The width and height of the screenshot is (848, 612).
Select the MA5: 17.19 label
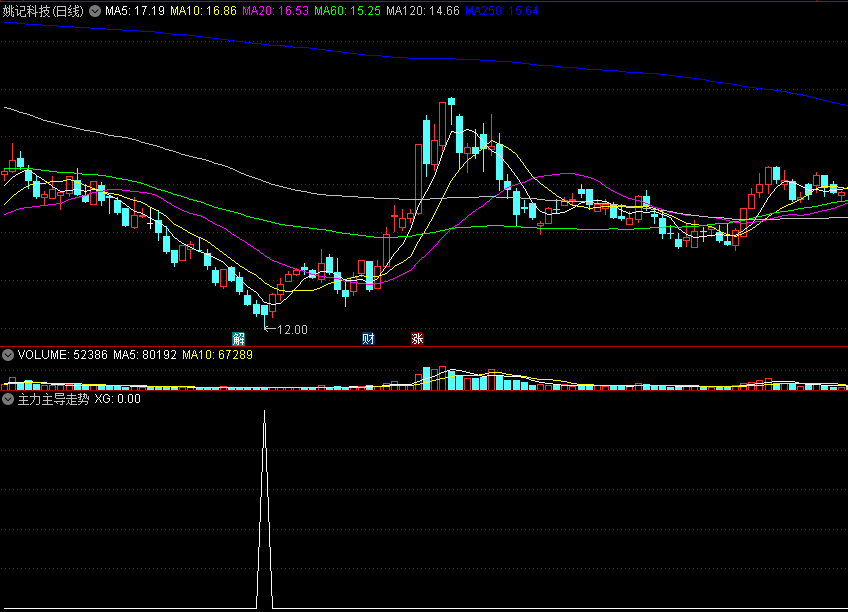[135, 11]
